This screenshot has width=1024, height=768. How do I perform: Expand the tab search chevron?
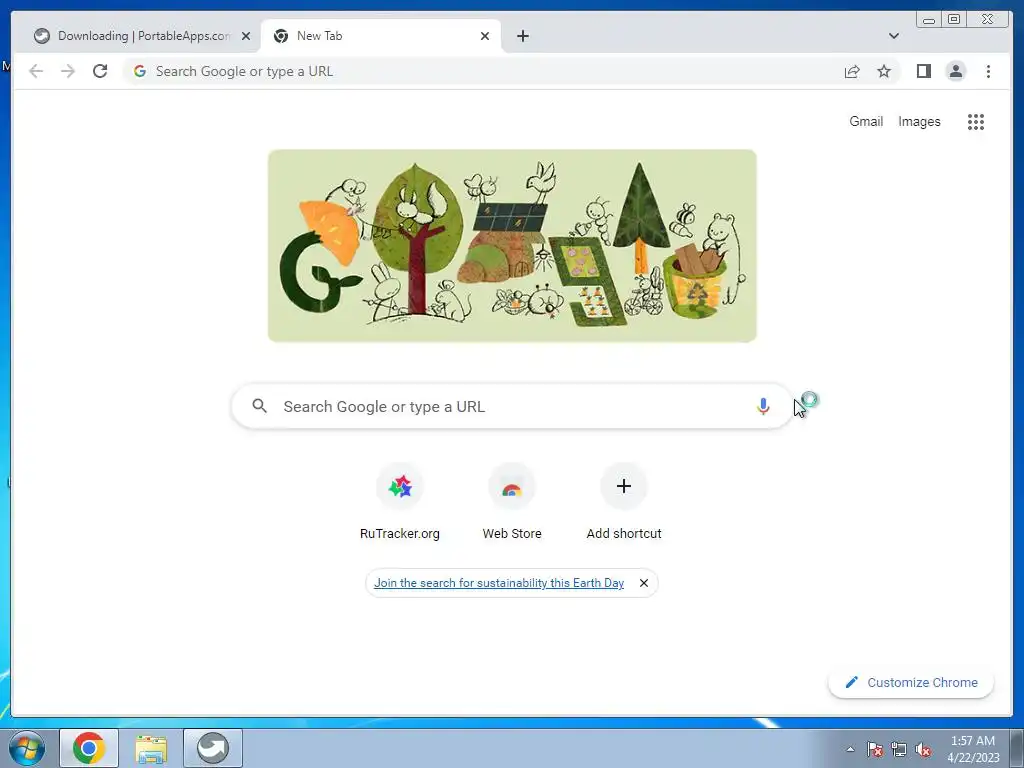[x=893, y=36]
